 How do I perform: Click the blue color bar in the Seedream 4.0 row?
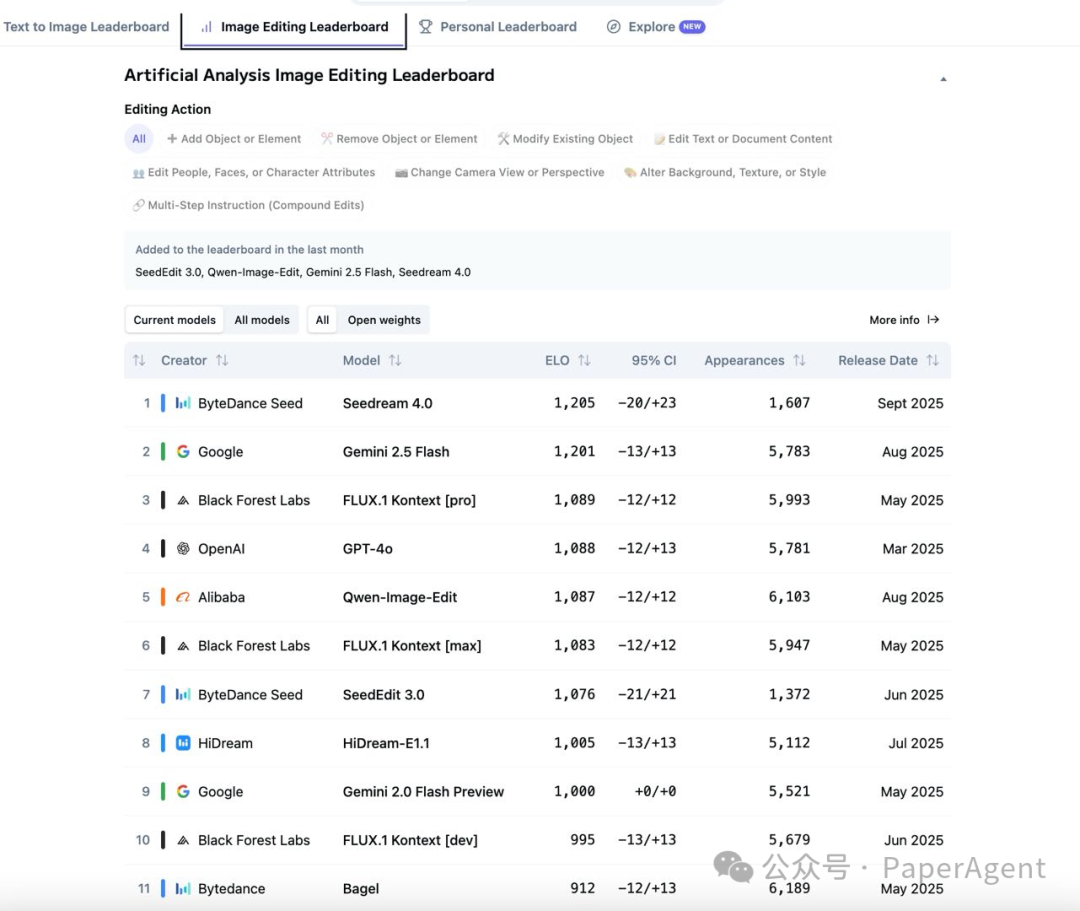pyautogui.click(x=163, y=403)
